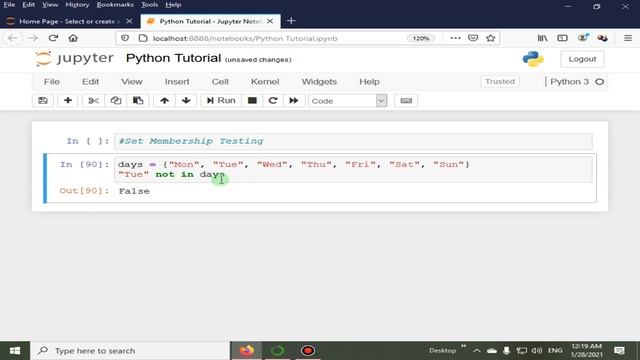640x360 pixels.
Task: Open the cell type Code dropdown
Action: click(347, 101)
